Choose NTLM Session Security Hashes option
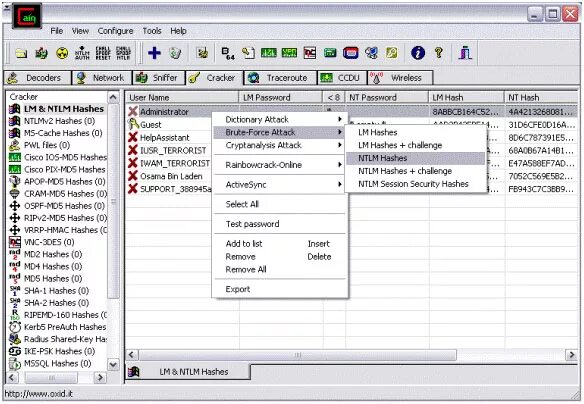Viewport: 584px width, 404px height. [416, 184]
